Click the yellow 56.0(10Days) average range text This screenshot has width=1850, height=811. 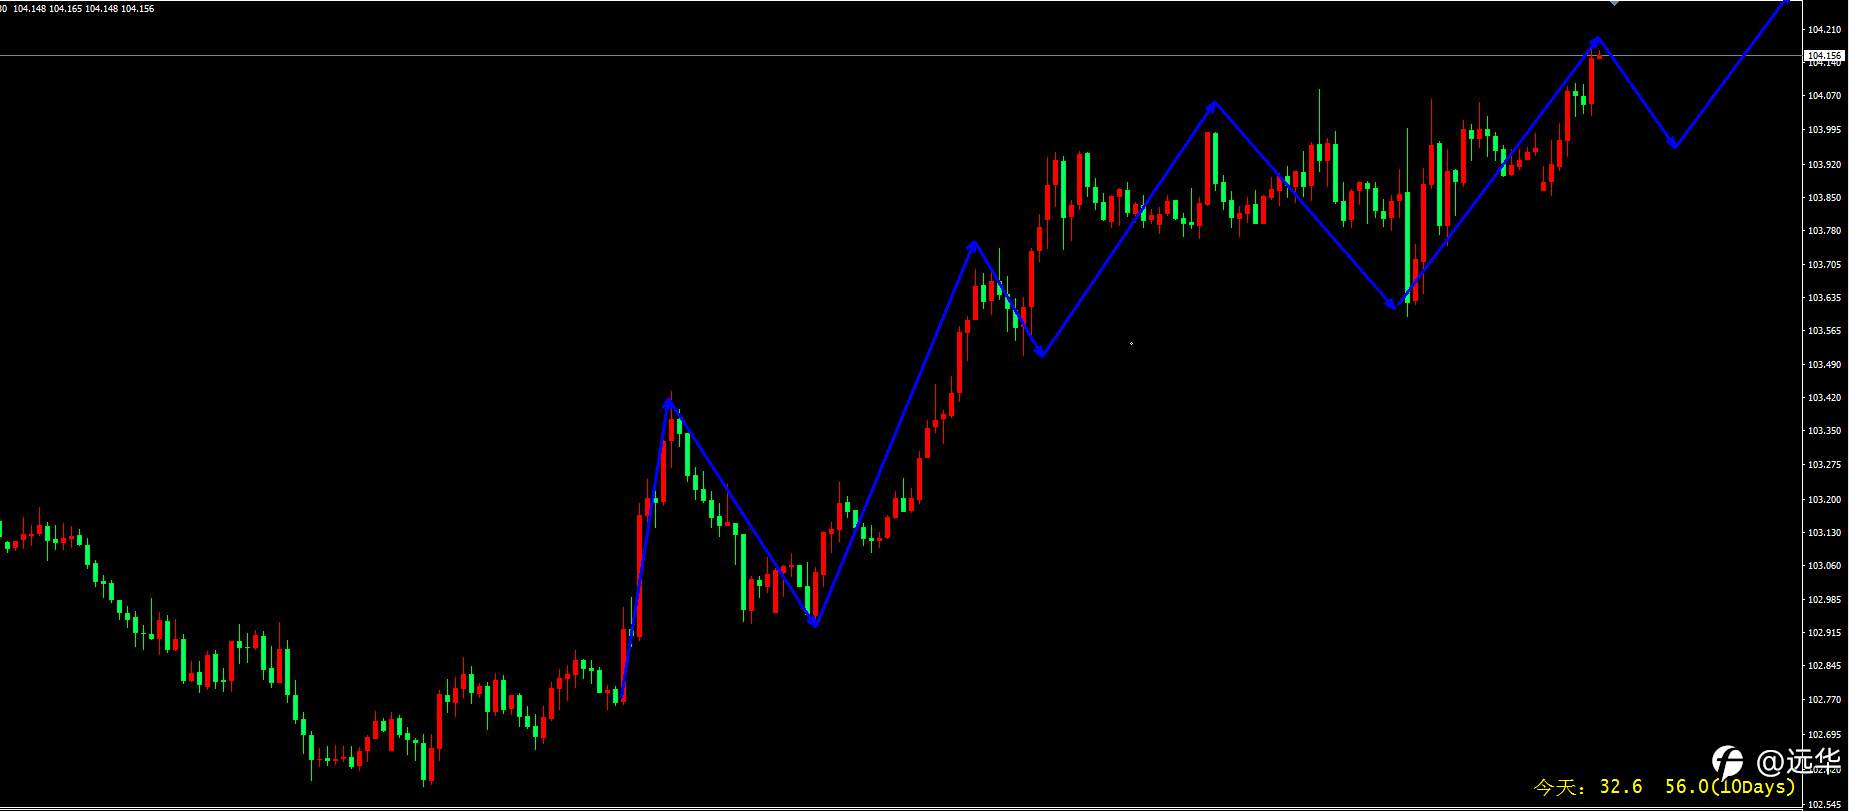(x=1731, y=788)
